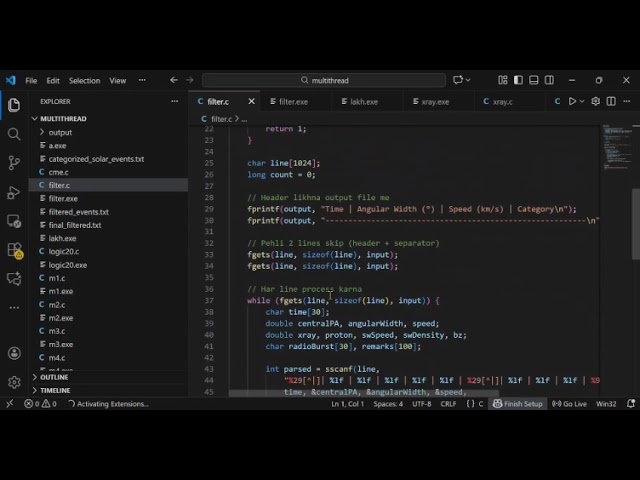640x480 pixels.
Task: Open the Run and Debug view
Action: 14,192
